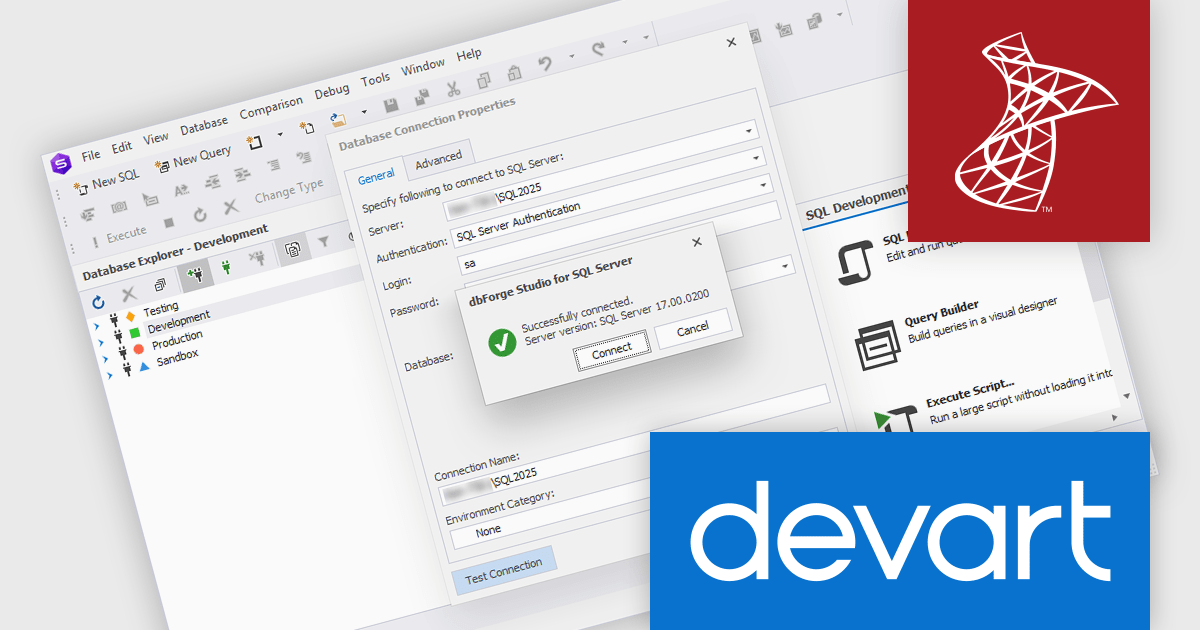The width and height of the screenshot is (1200, 630).
Task: Select the Production connection
Action: pos(177,339)
